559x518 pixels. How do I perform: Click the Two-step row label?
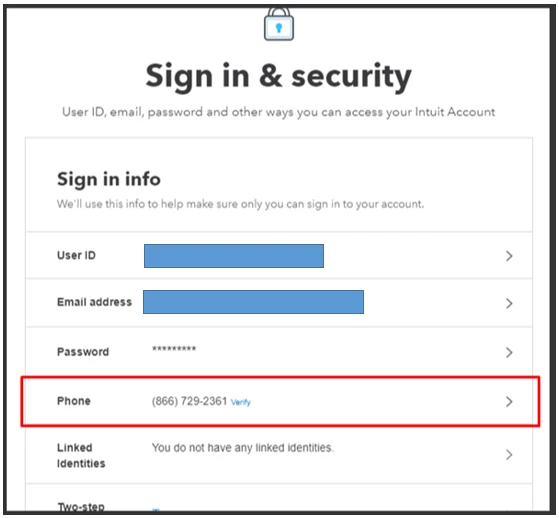(x=81, y=506)
